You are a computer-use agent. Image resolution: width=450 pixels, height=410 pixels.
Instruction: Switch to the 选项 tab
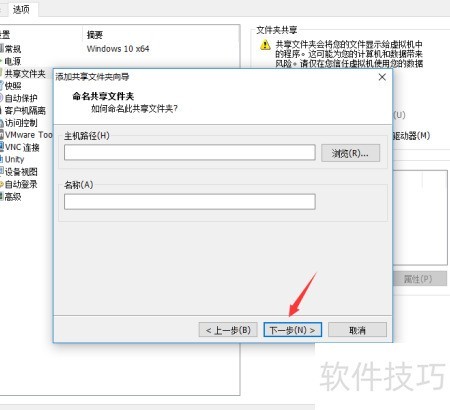pyautogui.click(x=21, y=9)
